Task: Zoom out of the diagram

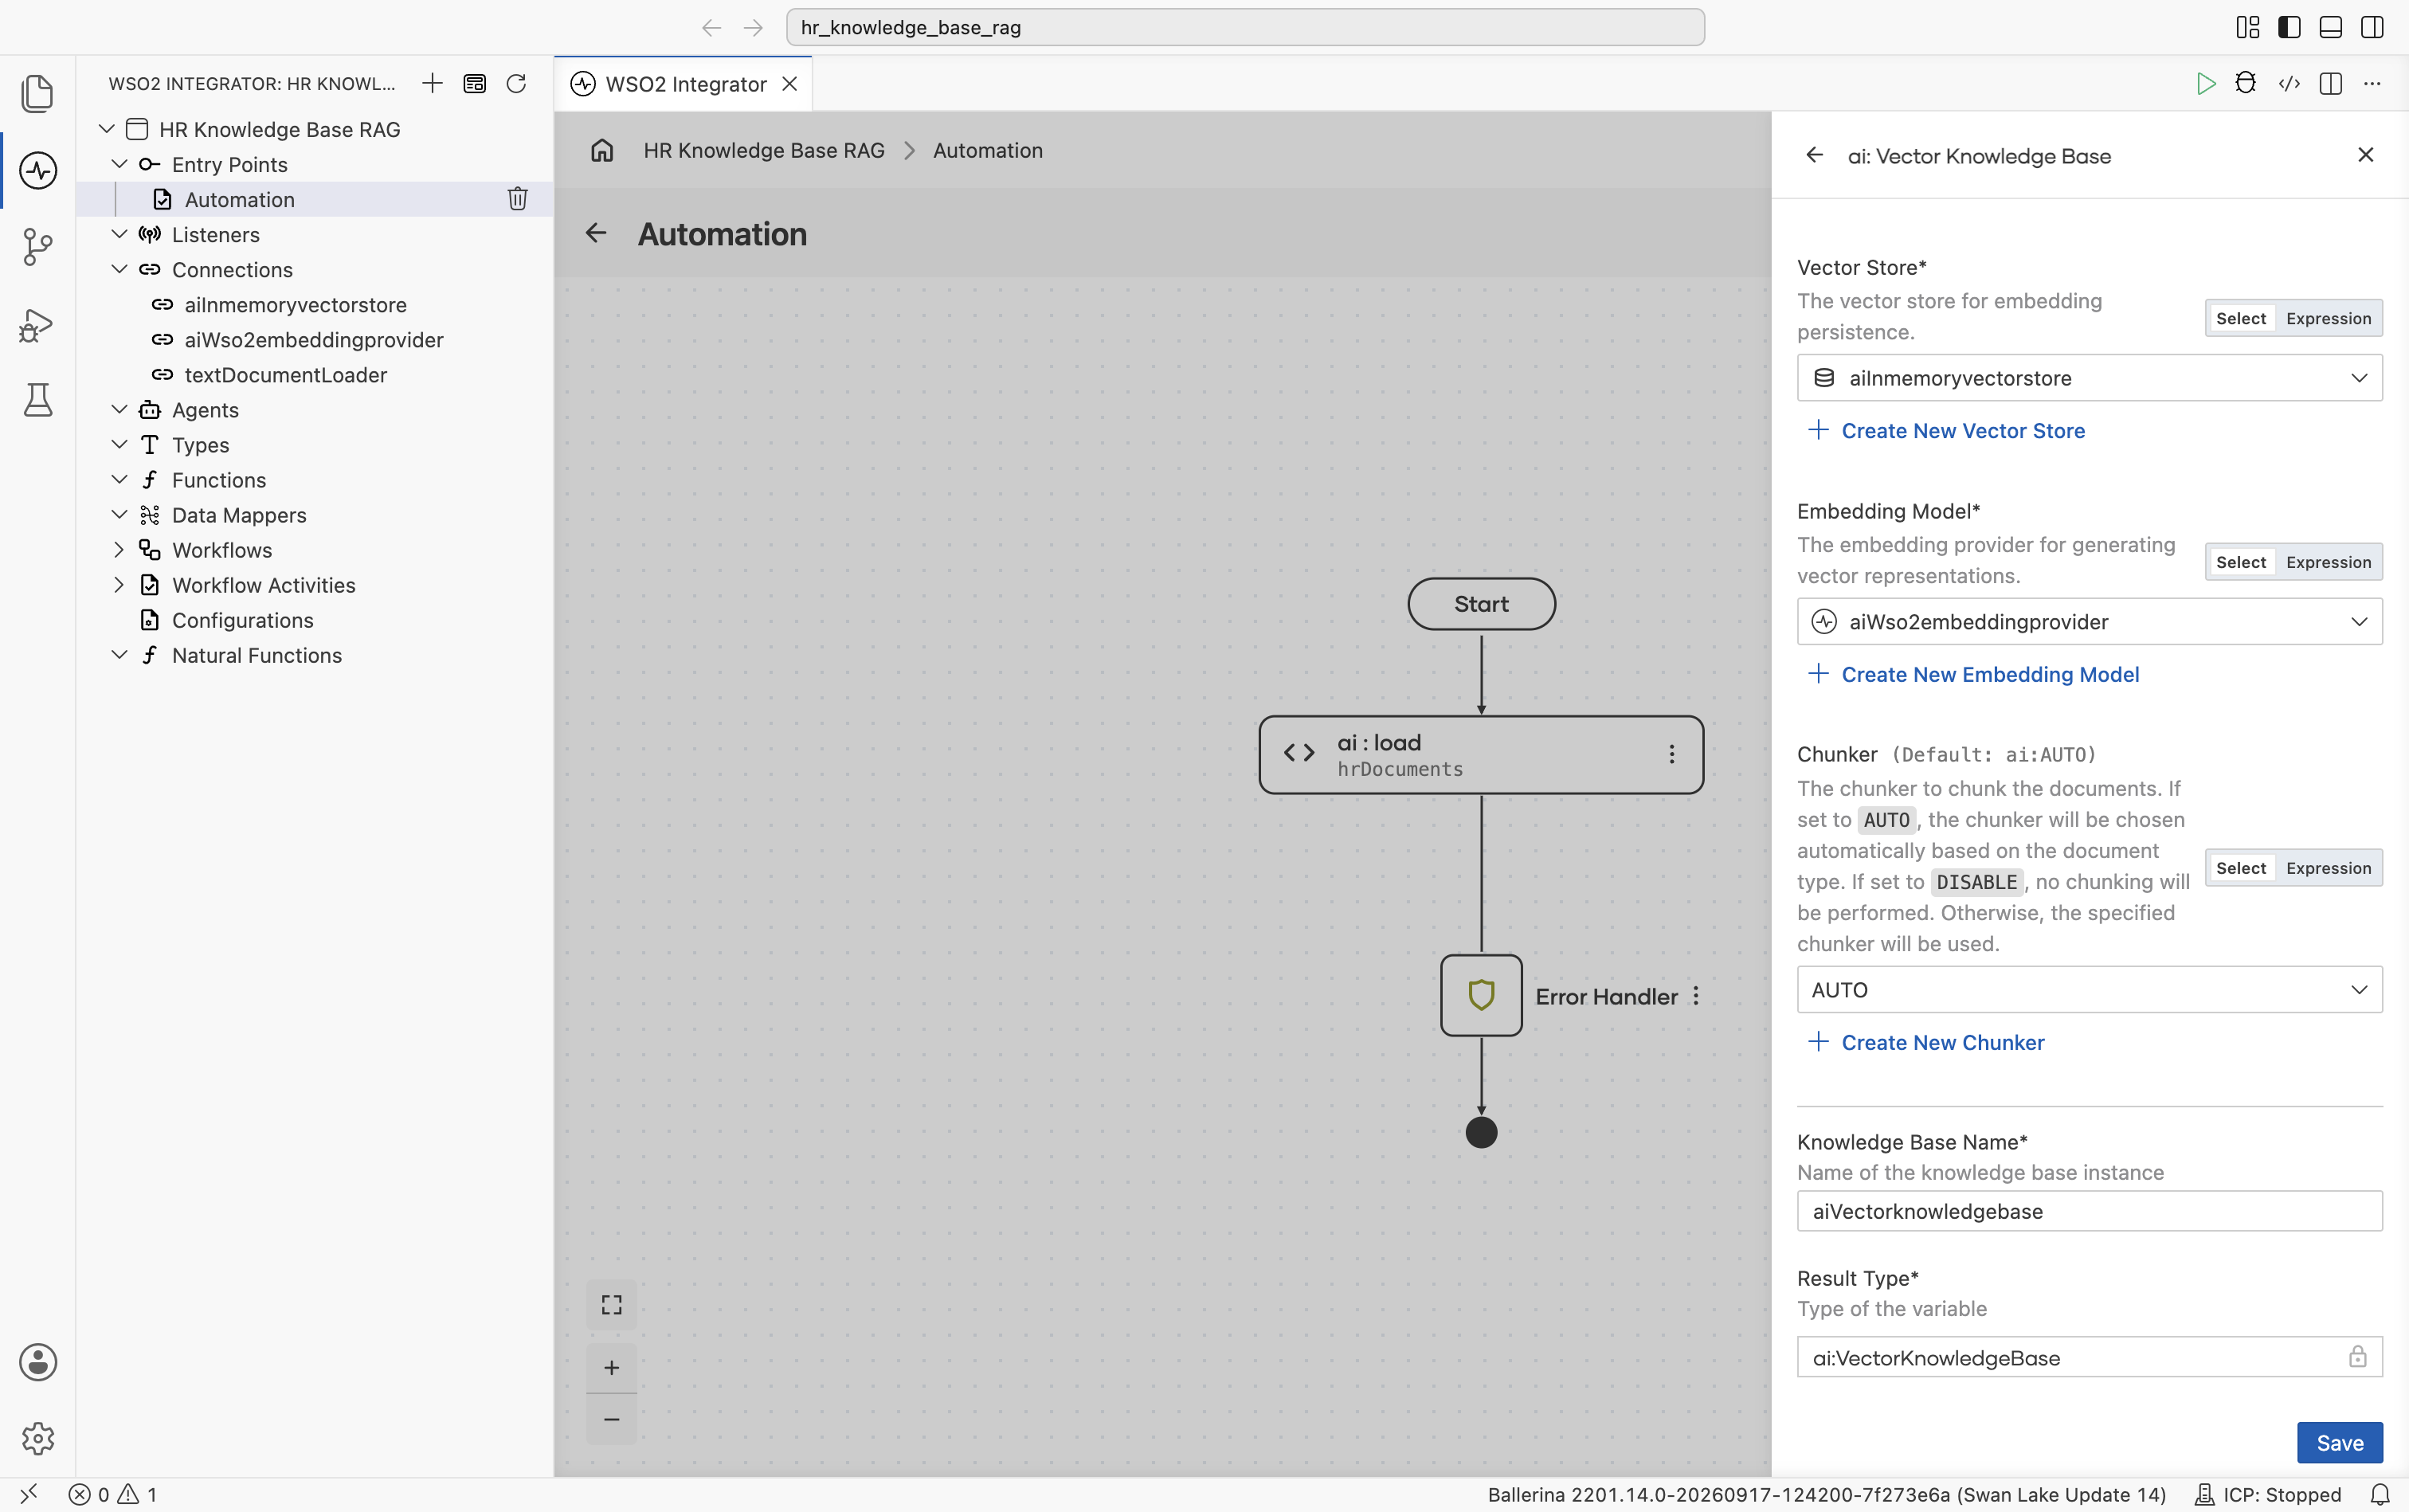Action: tap(611, 1419)
